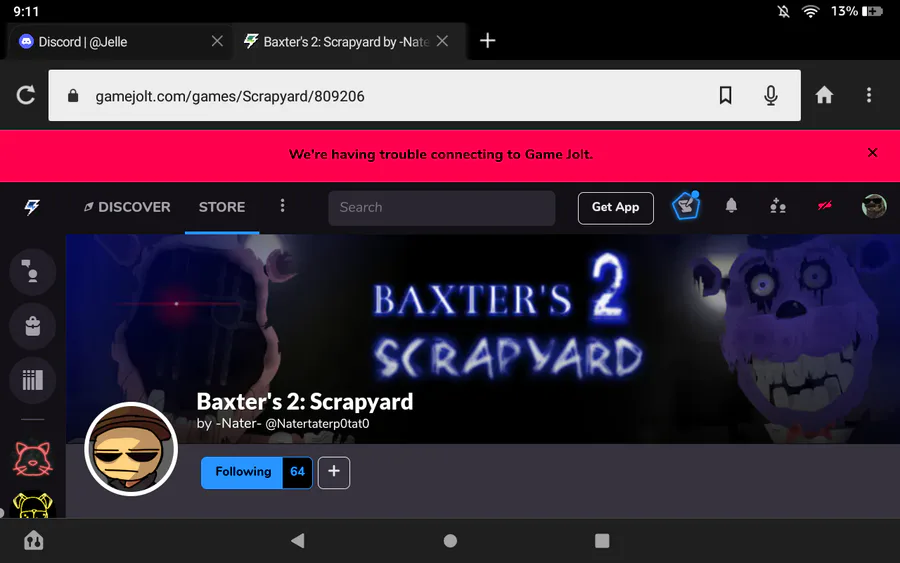This screenshot has height=563, width=900.
Task: Open the notifications bell
Action: coord(731,206)
